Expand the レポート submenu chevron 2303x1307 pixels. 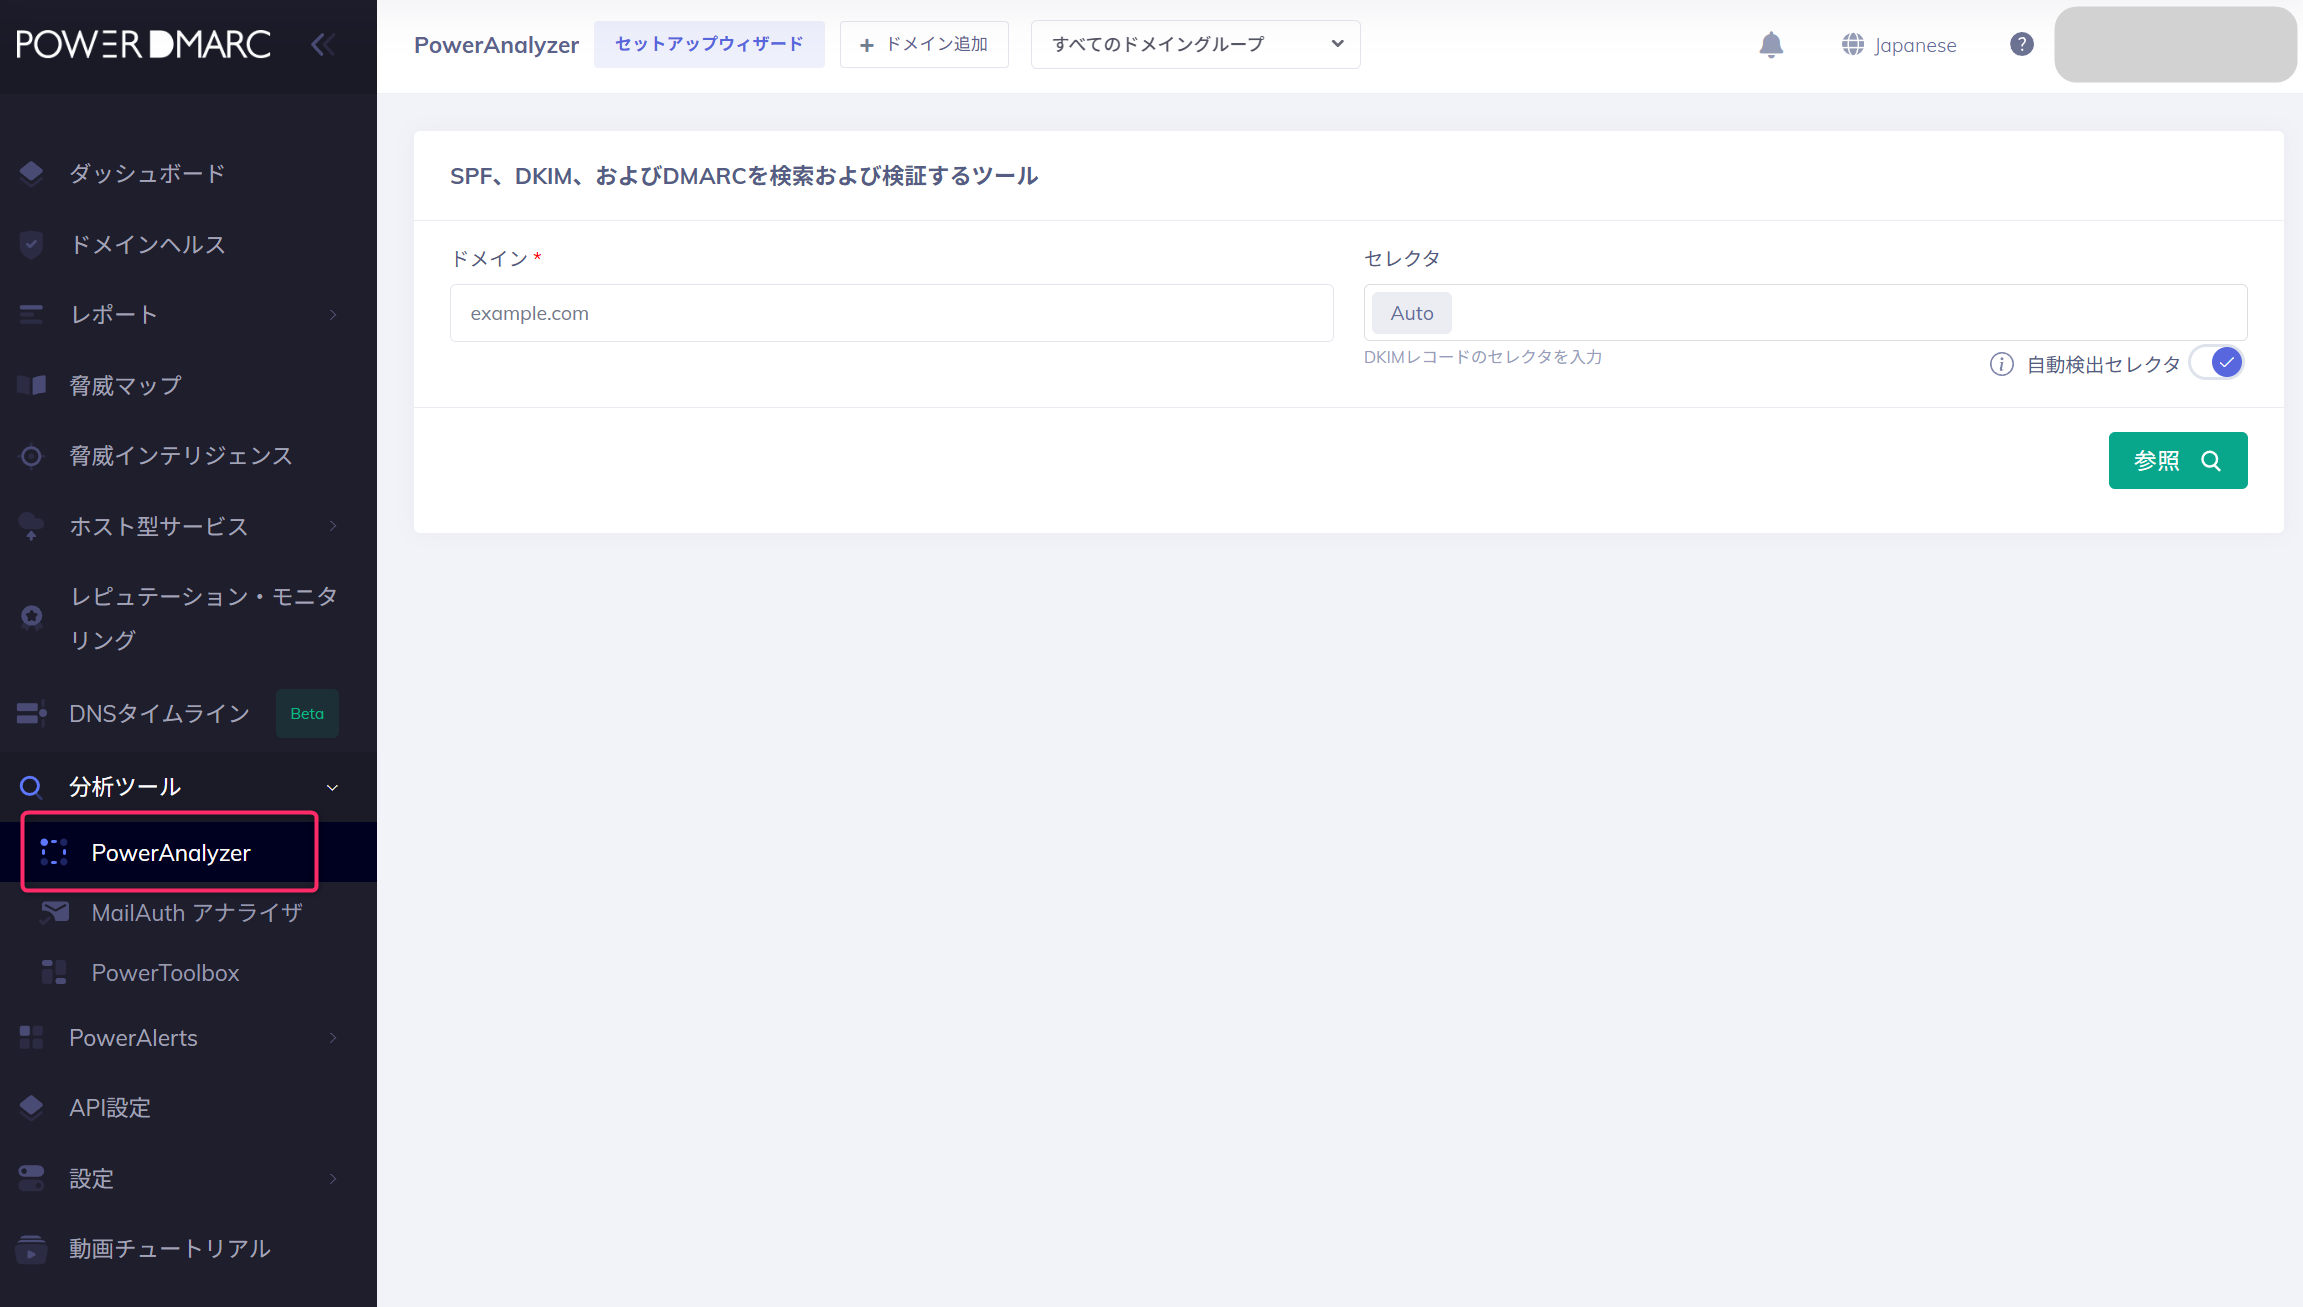(333, 315)
